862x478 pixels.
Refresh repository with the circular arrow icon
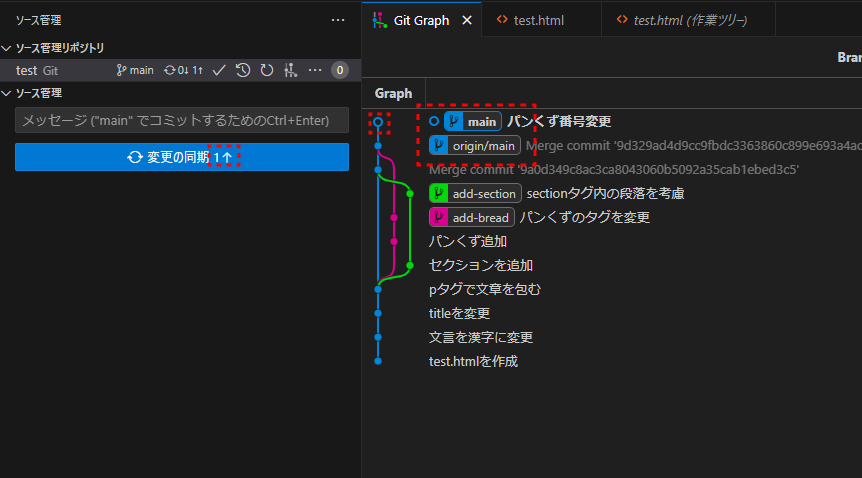point(267,70)
